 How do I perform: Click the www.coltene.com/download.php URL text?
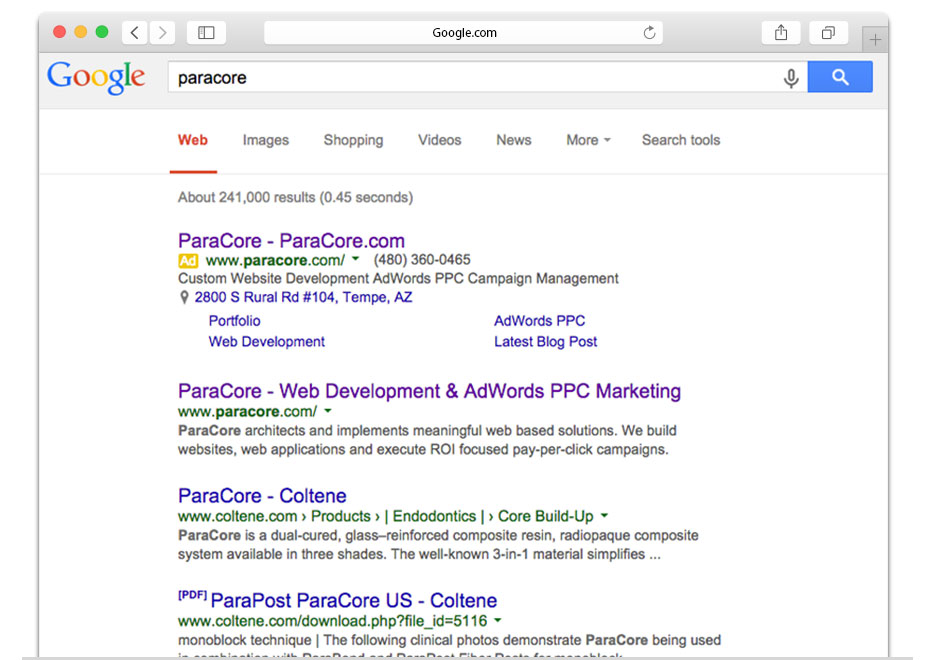pos(332,621)
